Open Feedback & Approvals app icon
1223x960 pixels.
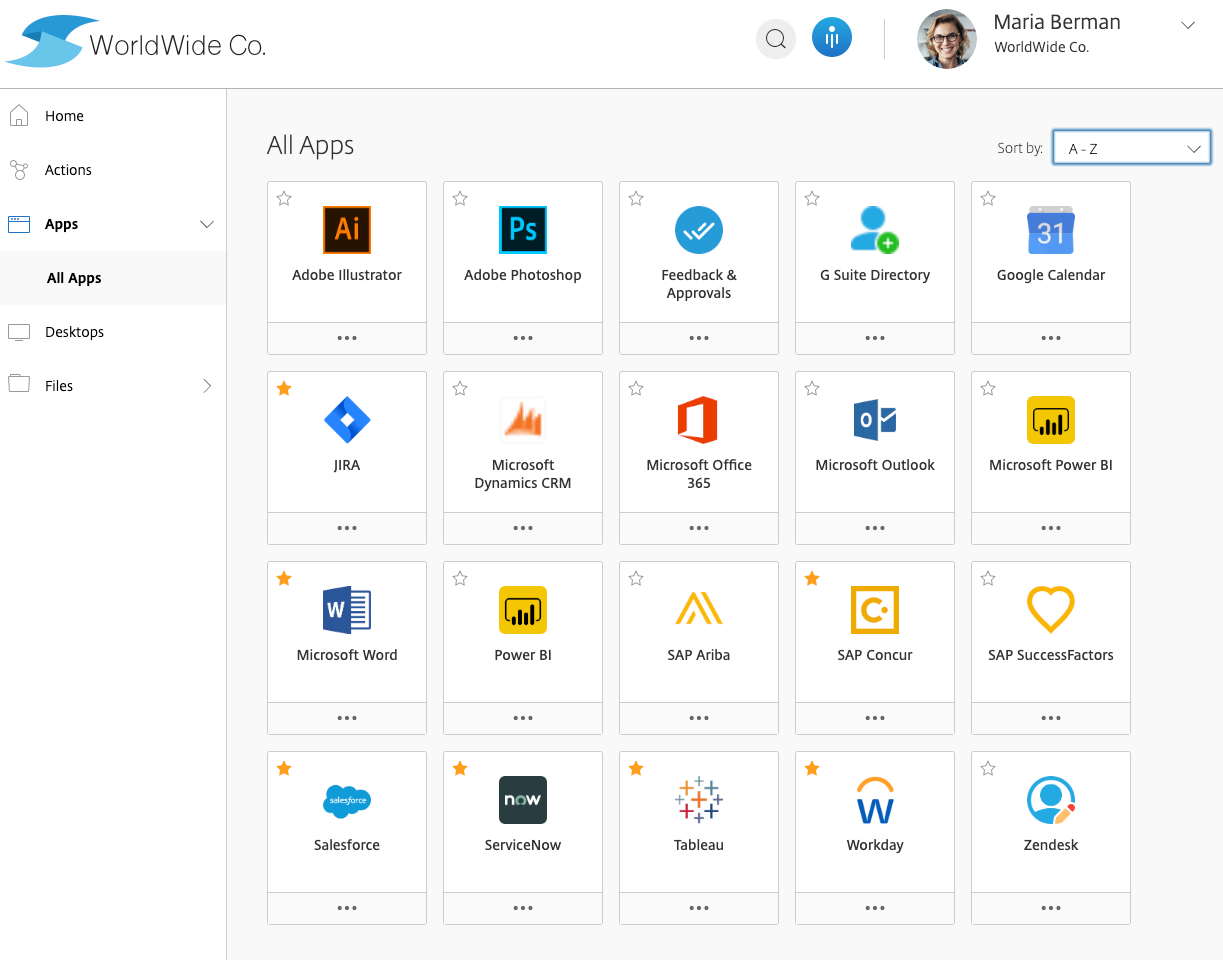[x=699, y=230]
